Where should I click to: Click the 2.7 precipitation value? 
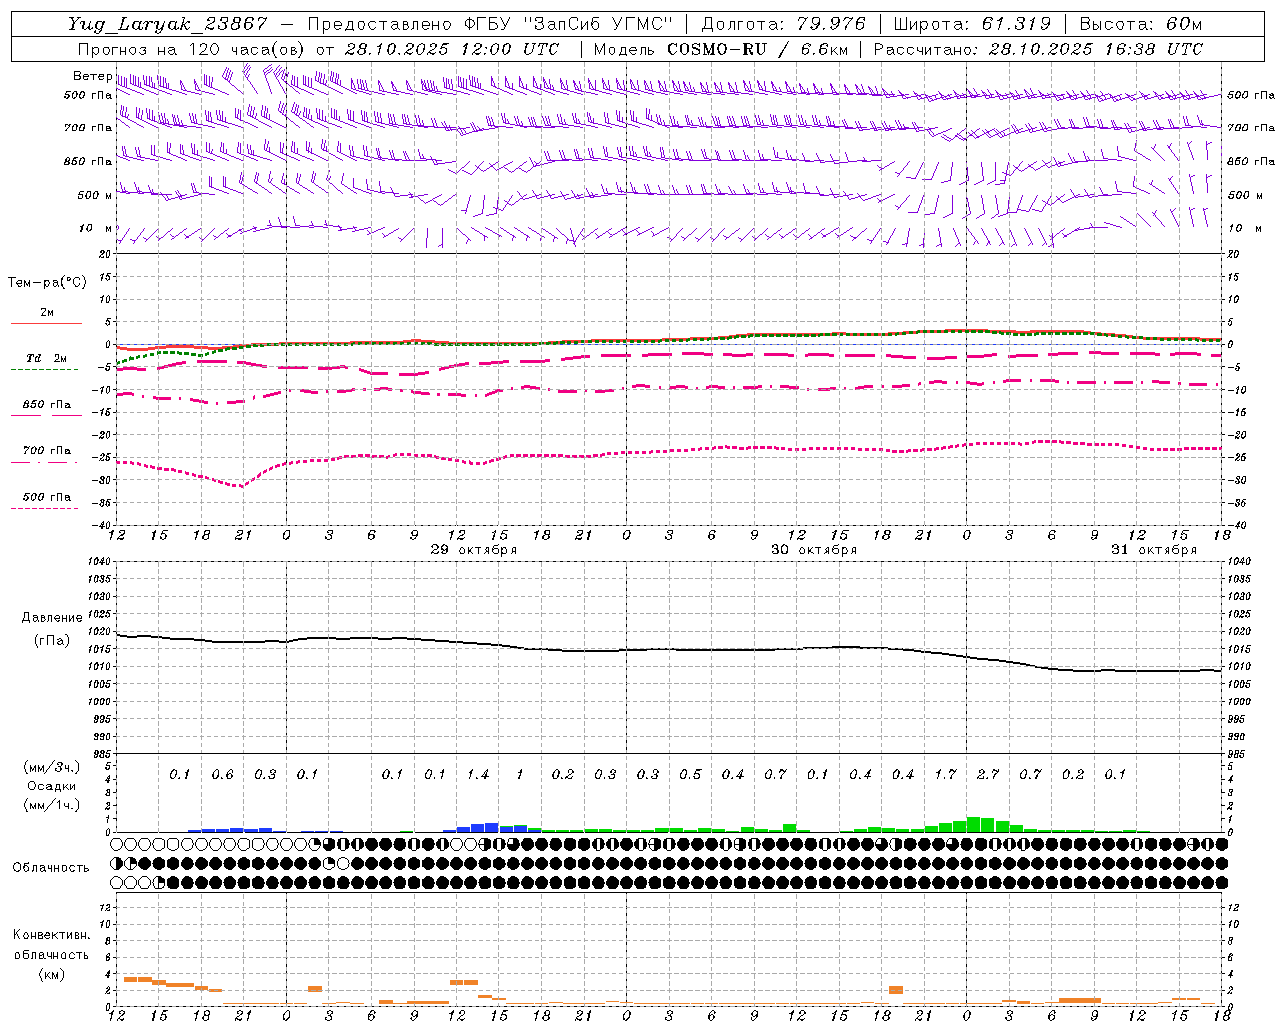988,774
